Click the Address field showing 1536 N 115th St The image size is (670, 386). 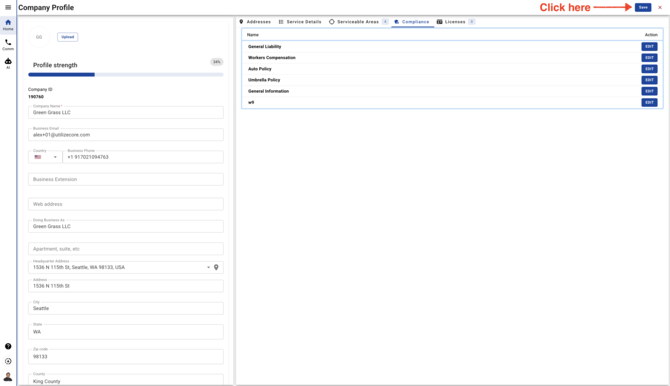pyautogui.click(x=126, y=286)
